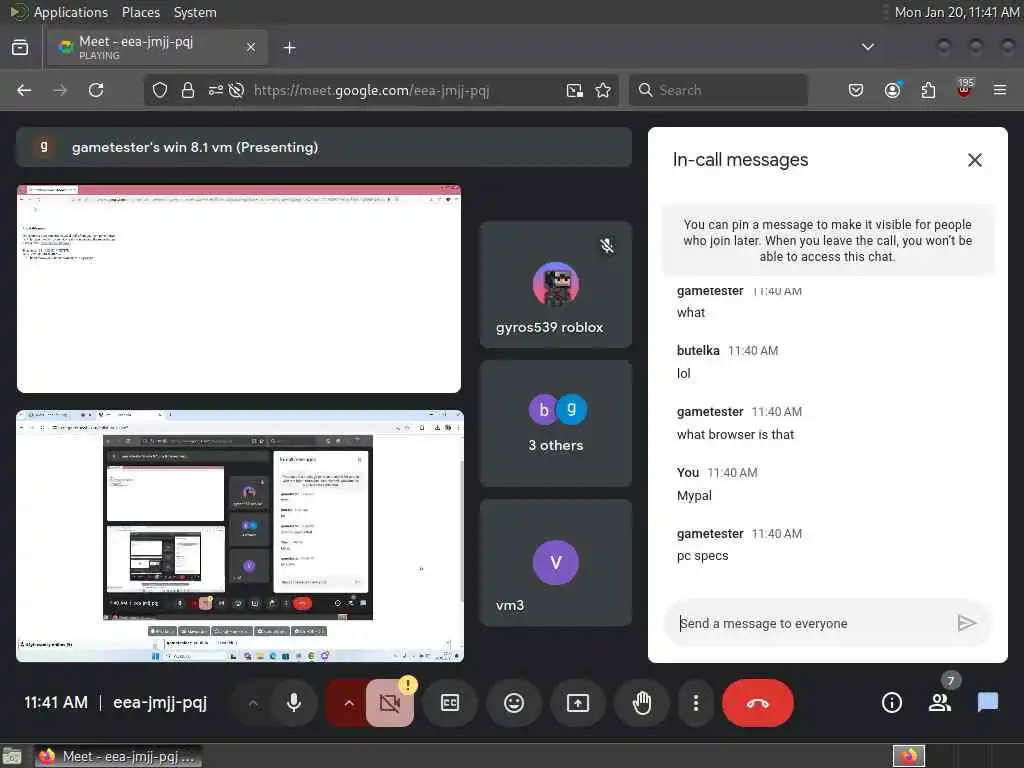Expand video settings chevron beside camera
Image resolution: width=1024 pixels, height=768 pixels.
pos(349,703)
